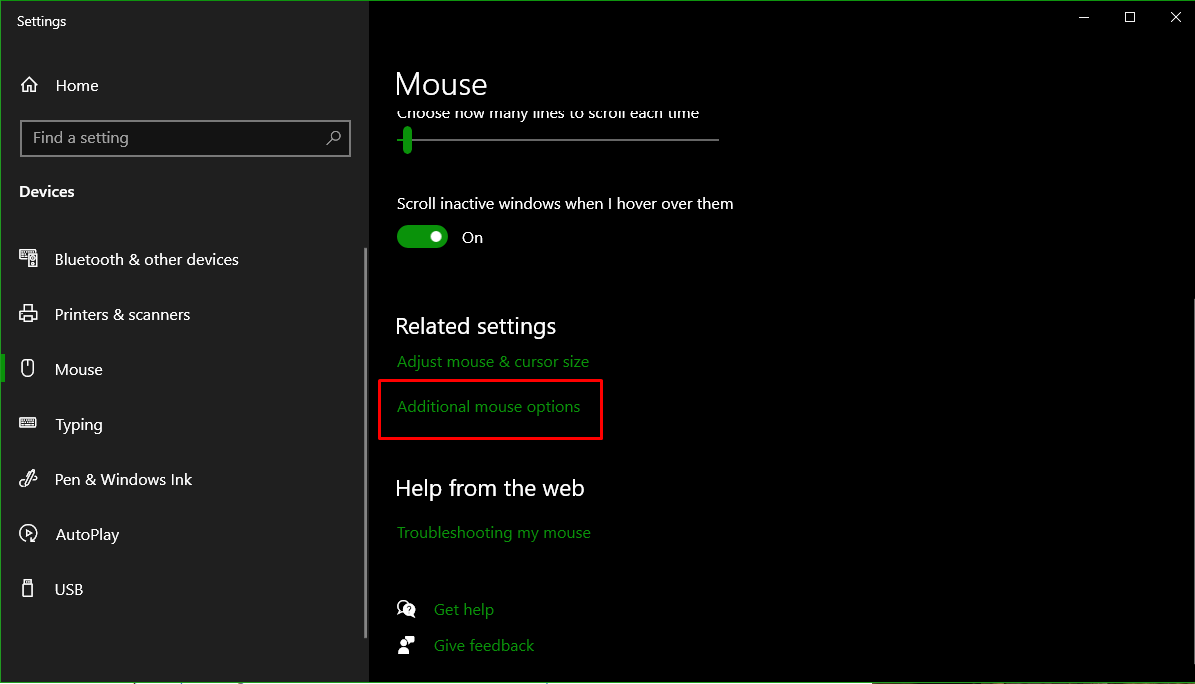
Task: Click the Scroll inactive windows label text
Action: [565, 204]
